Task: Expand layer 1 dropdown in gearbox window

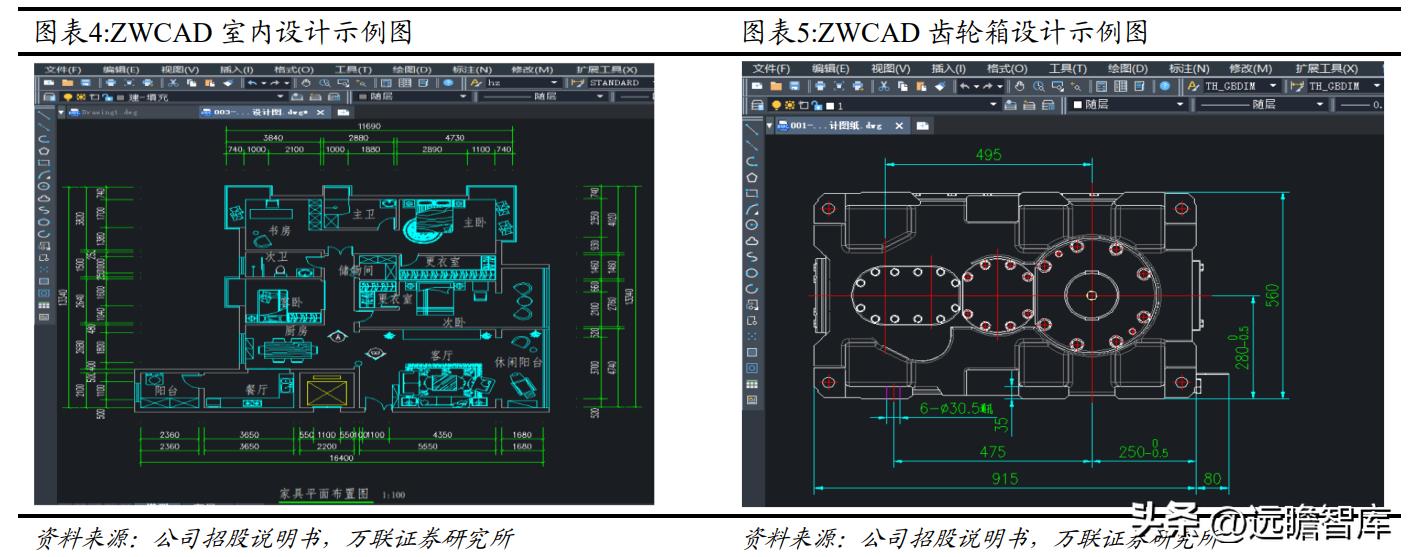Action: 994,105
